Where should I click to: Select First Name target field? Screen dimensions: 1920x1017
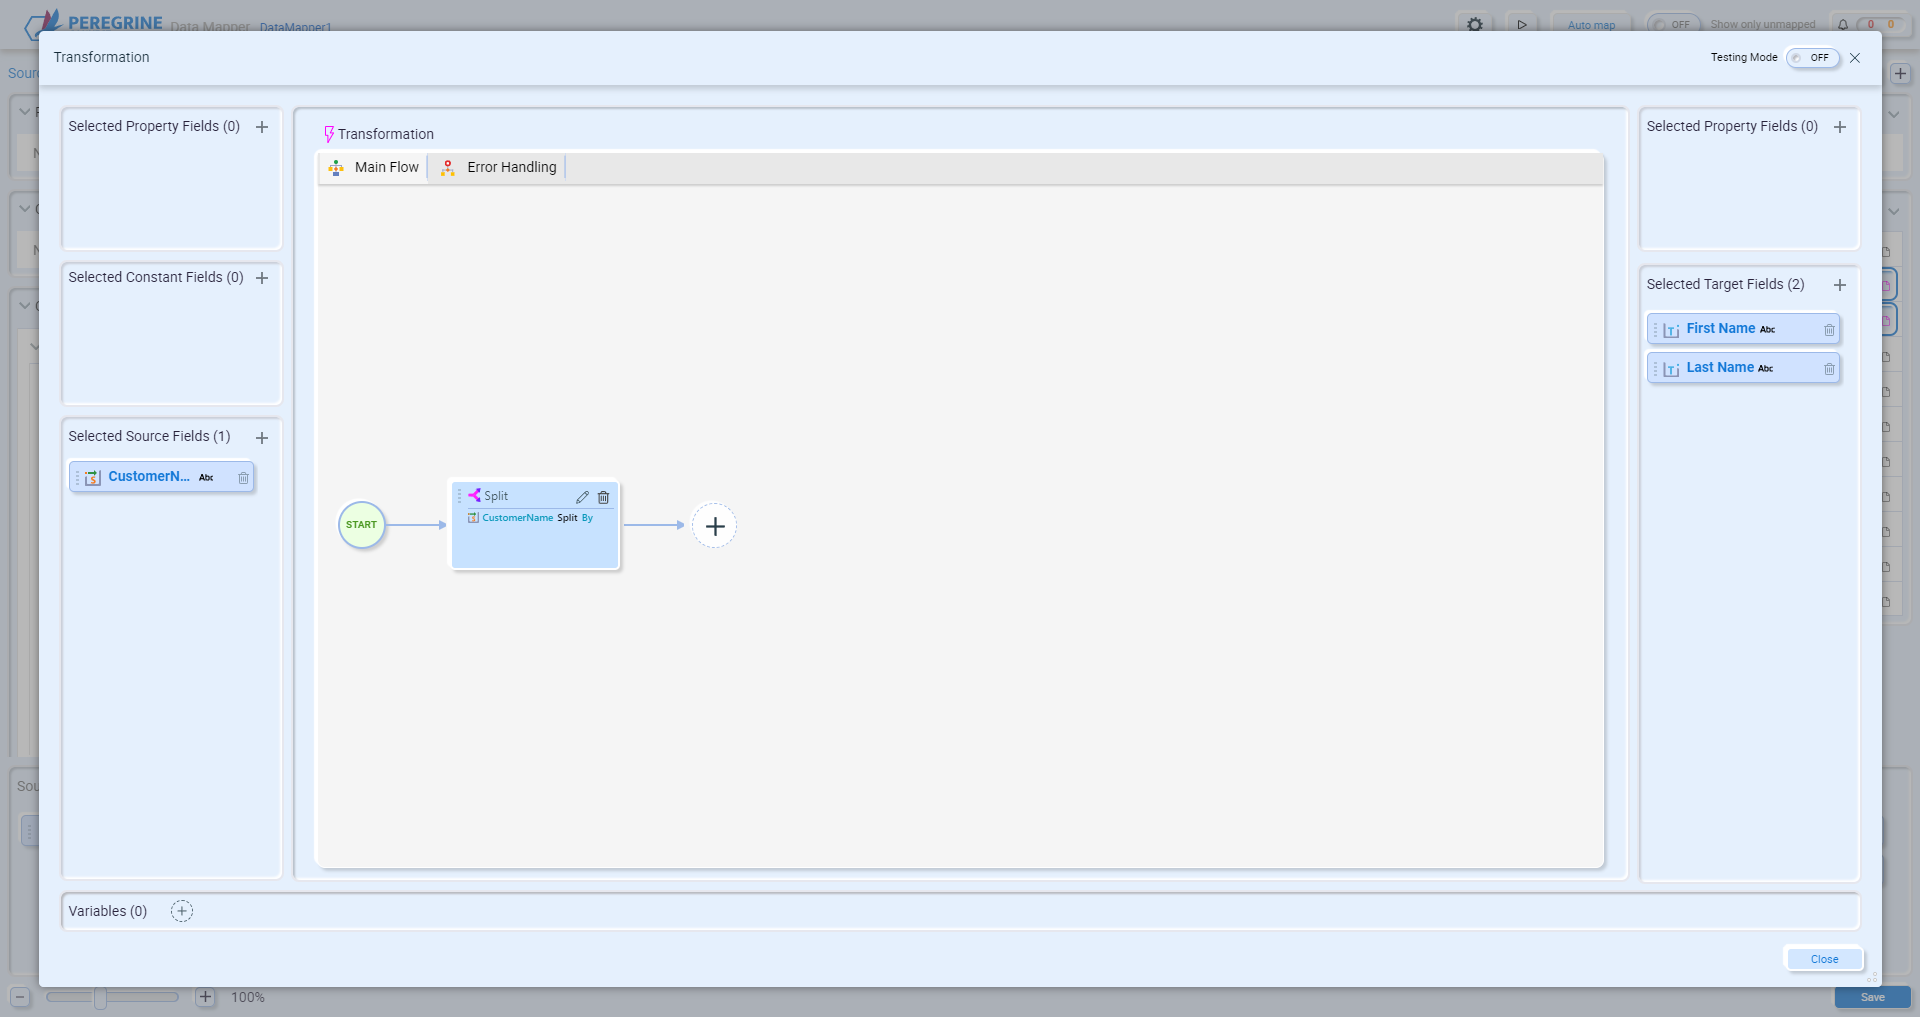(x=1744, y=329)
